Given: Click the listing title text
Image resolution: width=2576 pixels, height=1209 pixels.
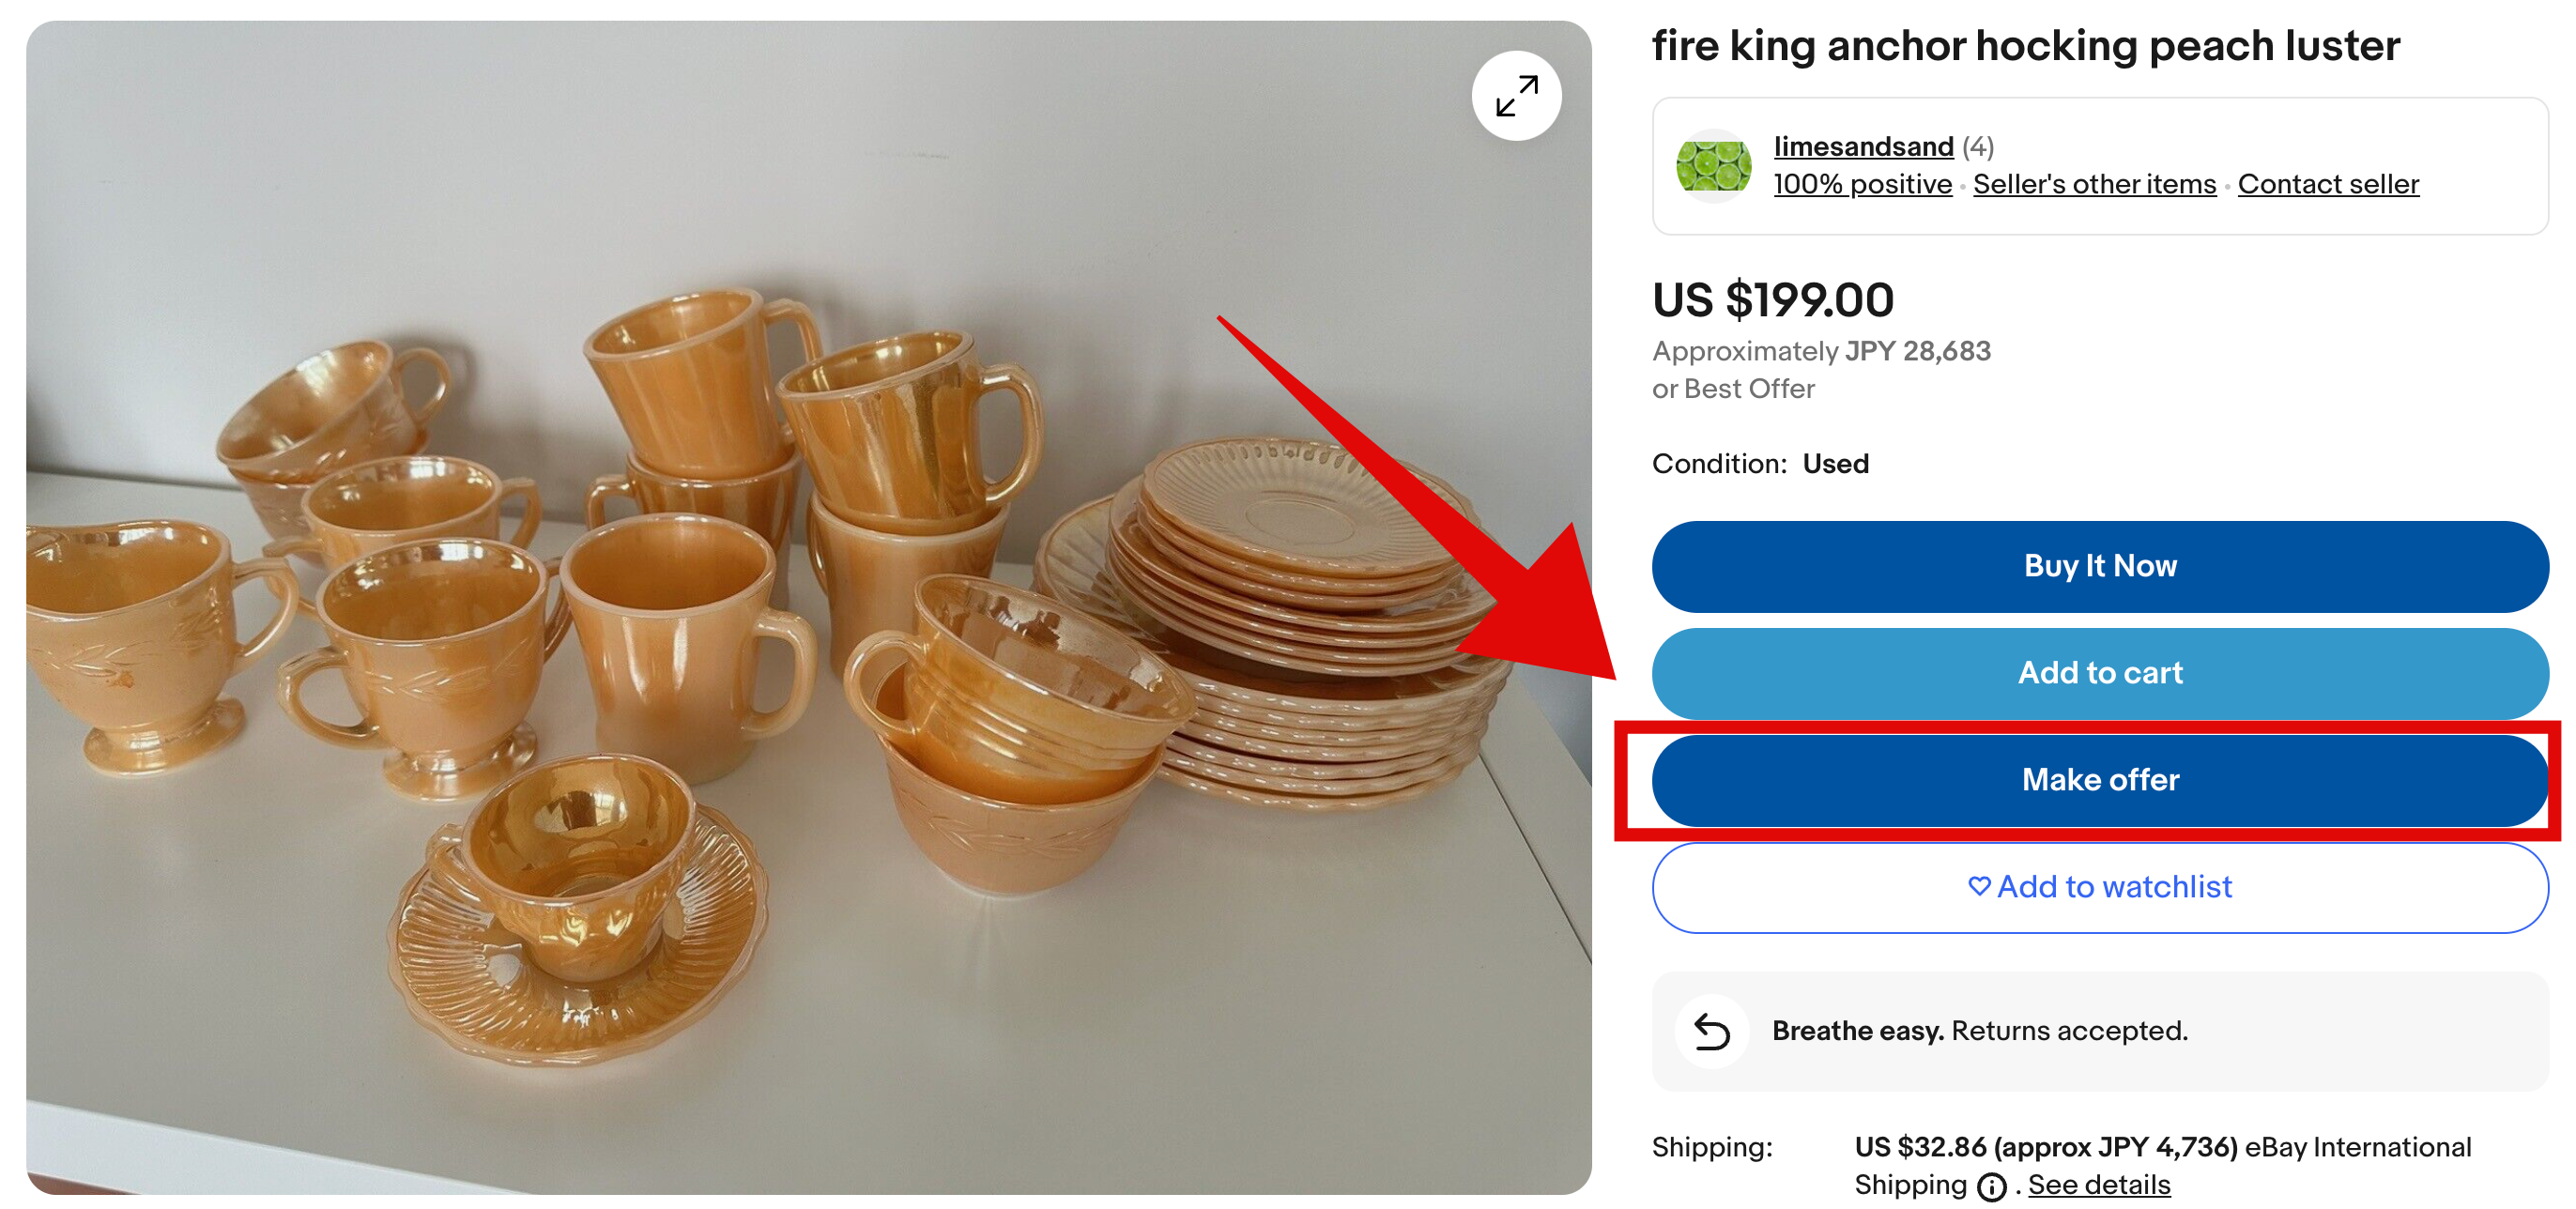Looking at the screenshot, I should click(2025, 46).
